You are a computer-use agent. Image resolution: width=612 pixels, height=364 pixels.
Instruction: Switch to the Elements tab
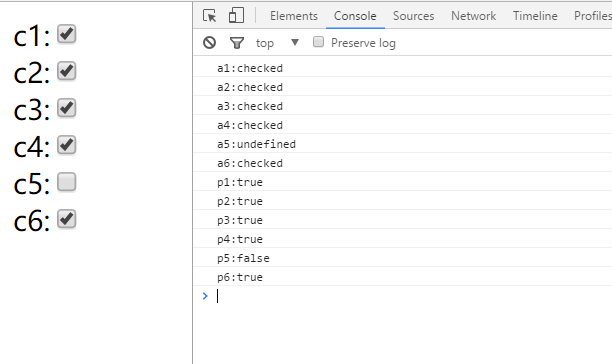tap(294, 16)
